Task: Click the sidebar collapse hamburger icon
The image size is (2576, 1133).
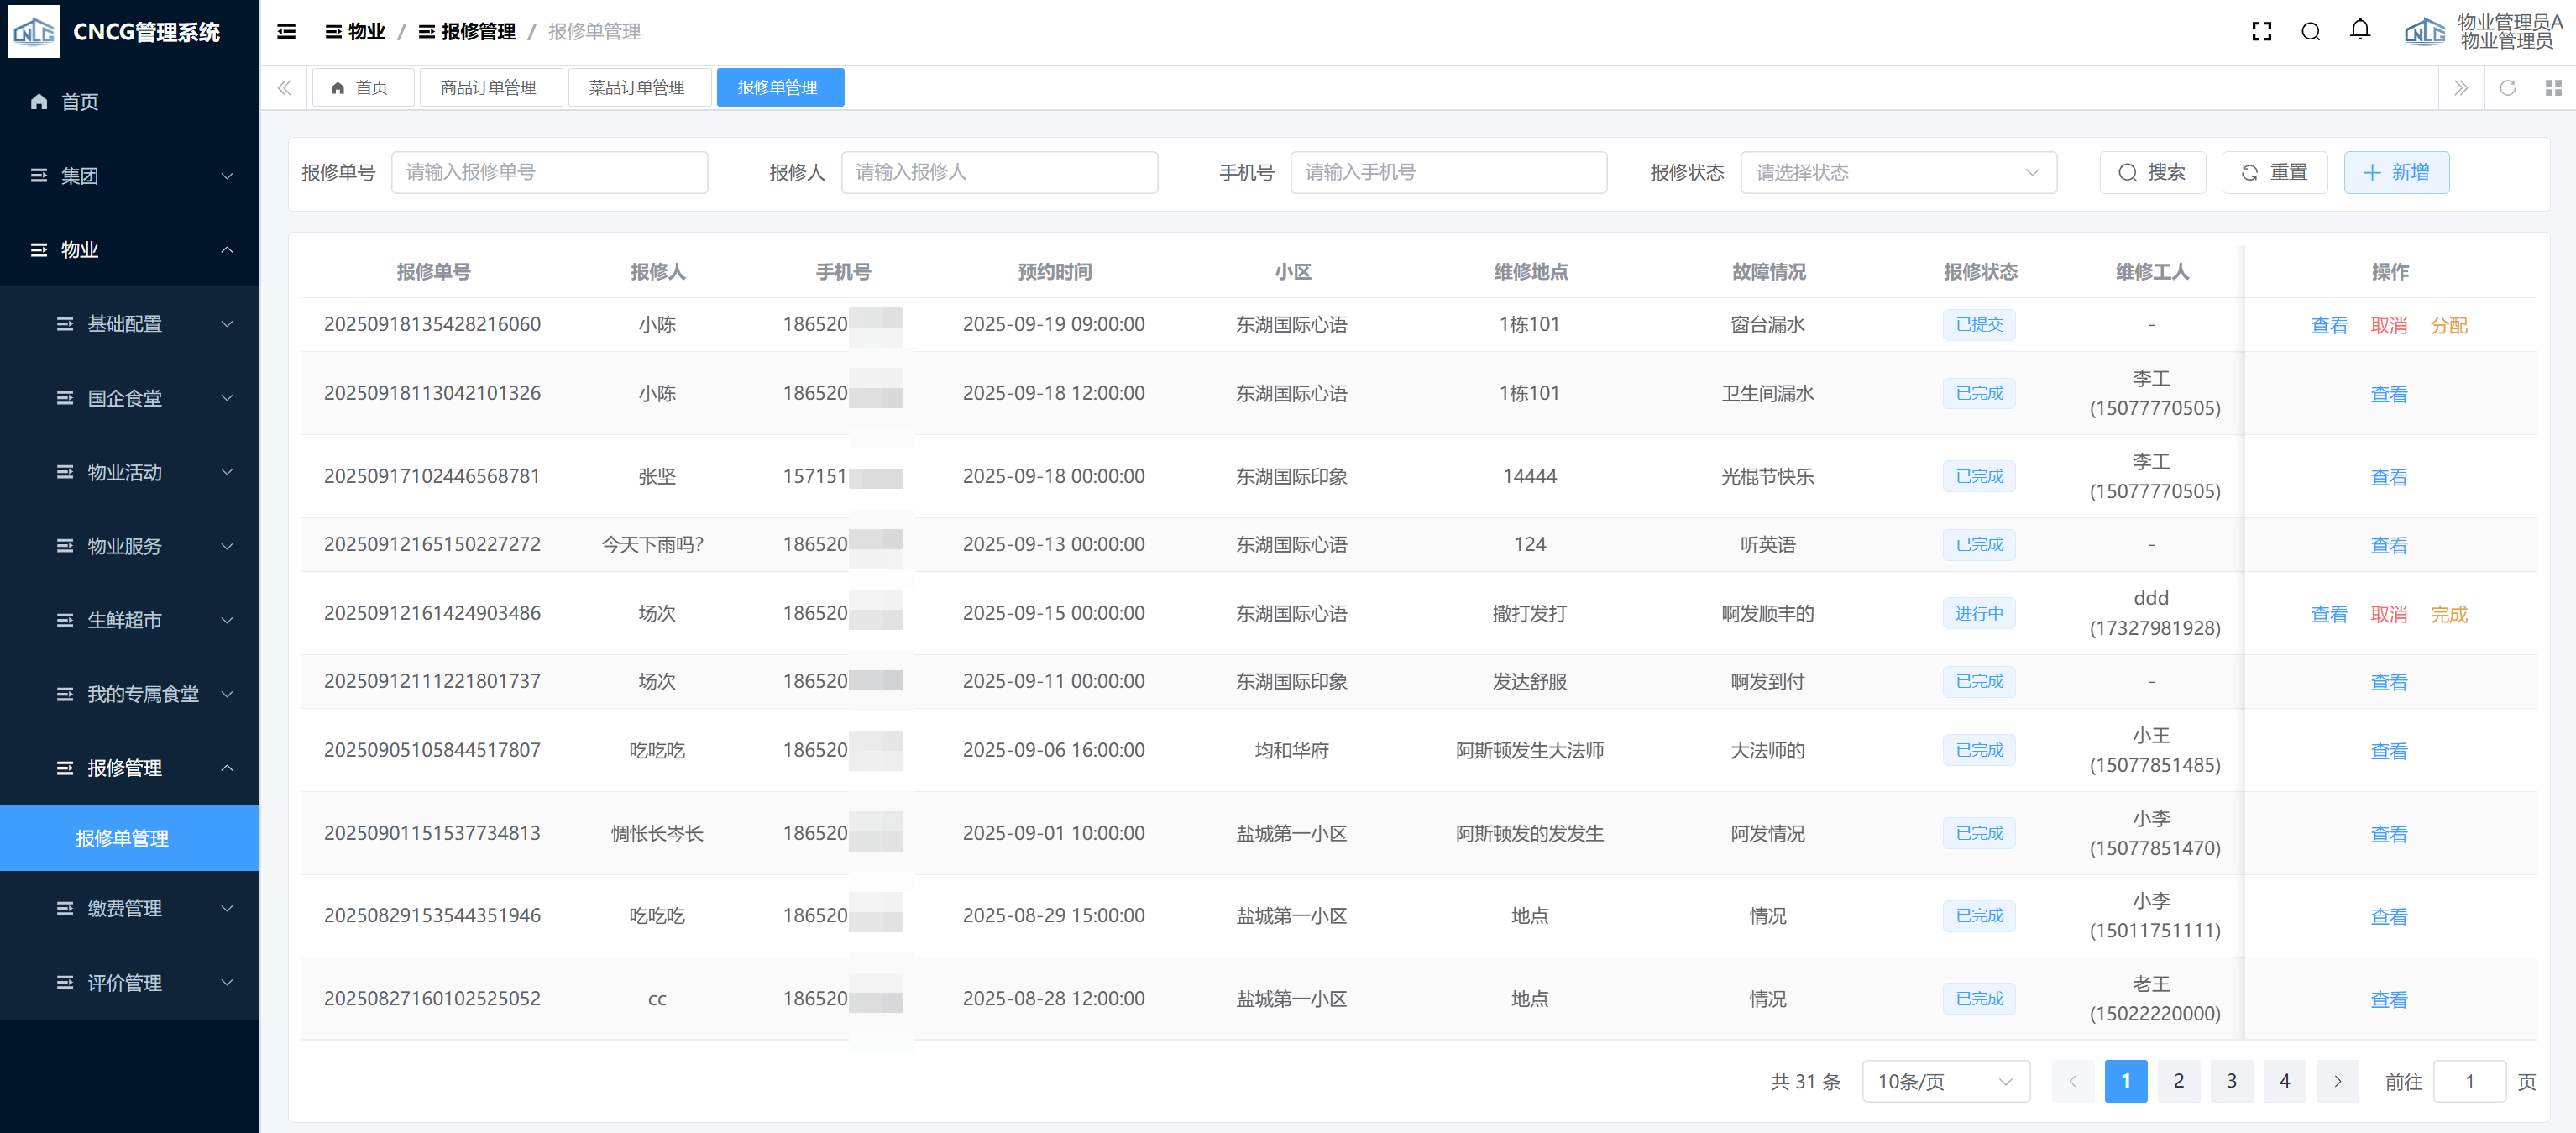Action: [x=286, y=32]
